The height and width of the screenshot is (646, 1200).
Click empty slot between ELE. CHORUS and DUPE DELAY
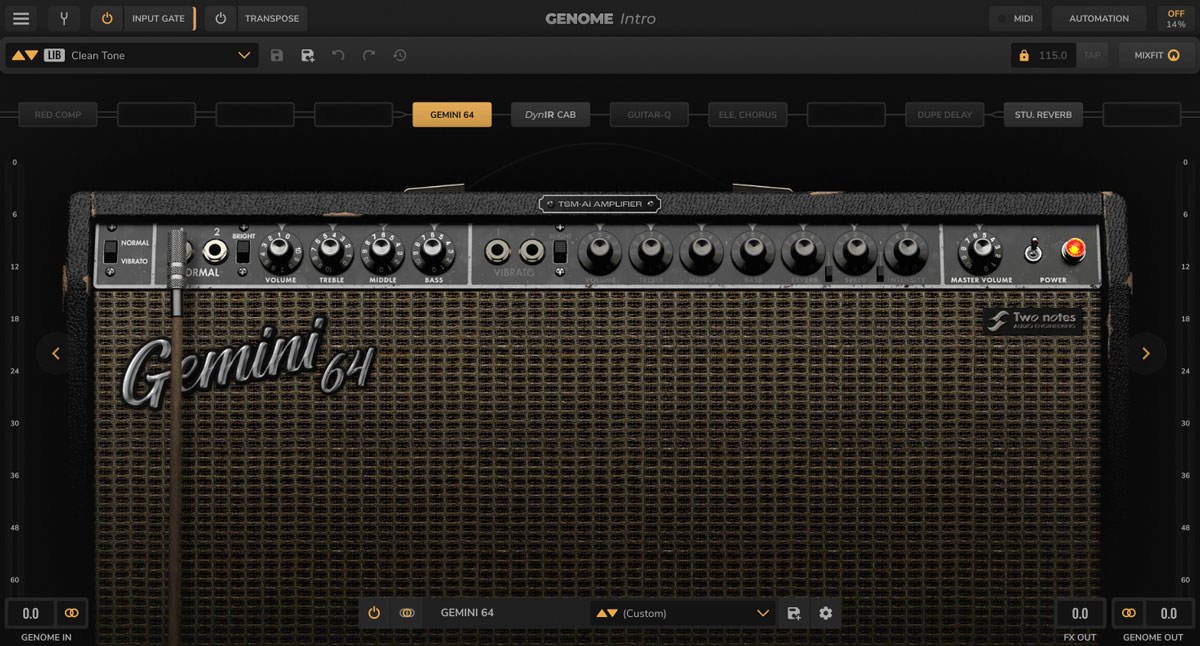pos(846,115)
